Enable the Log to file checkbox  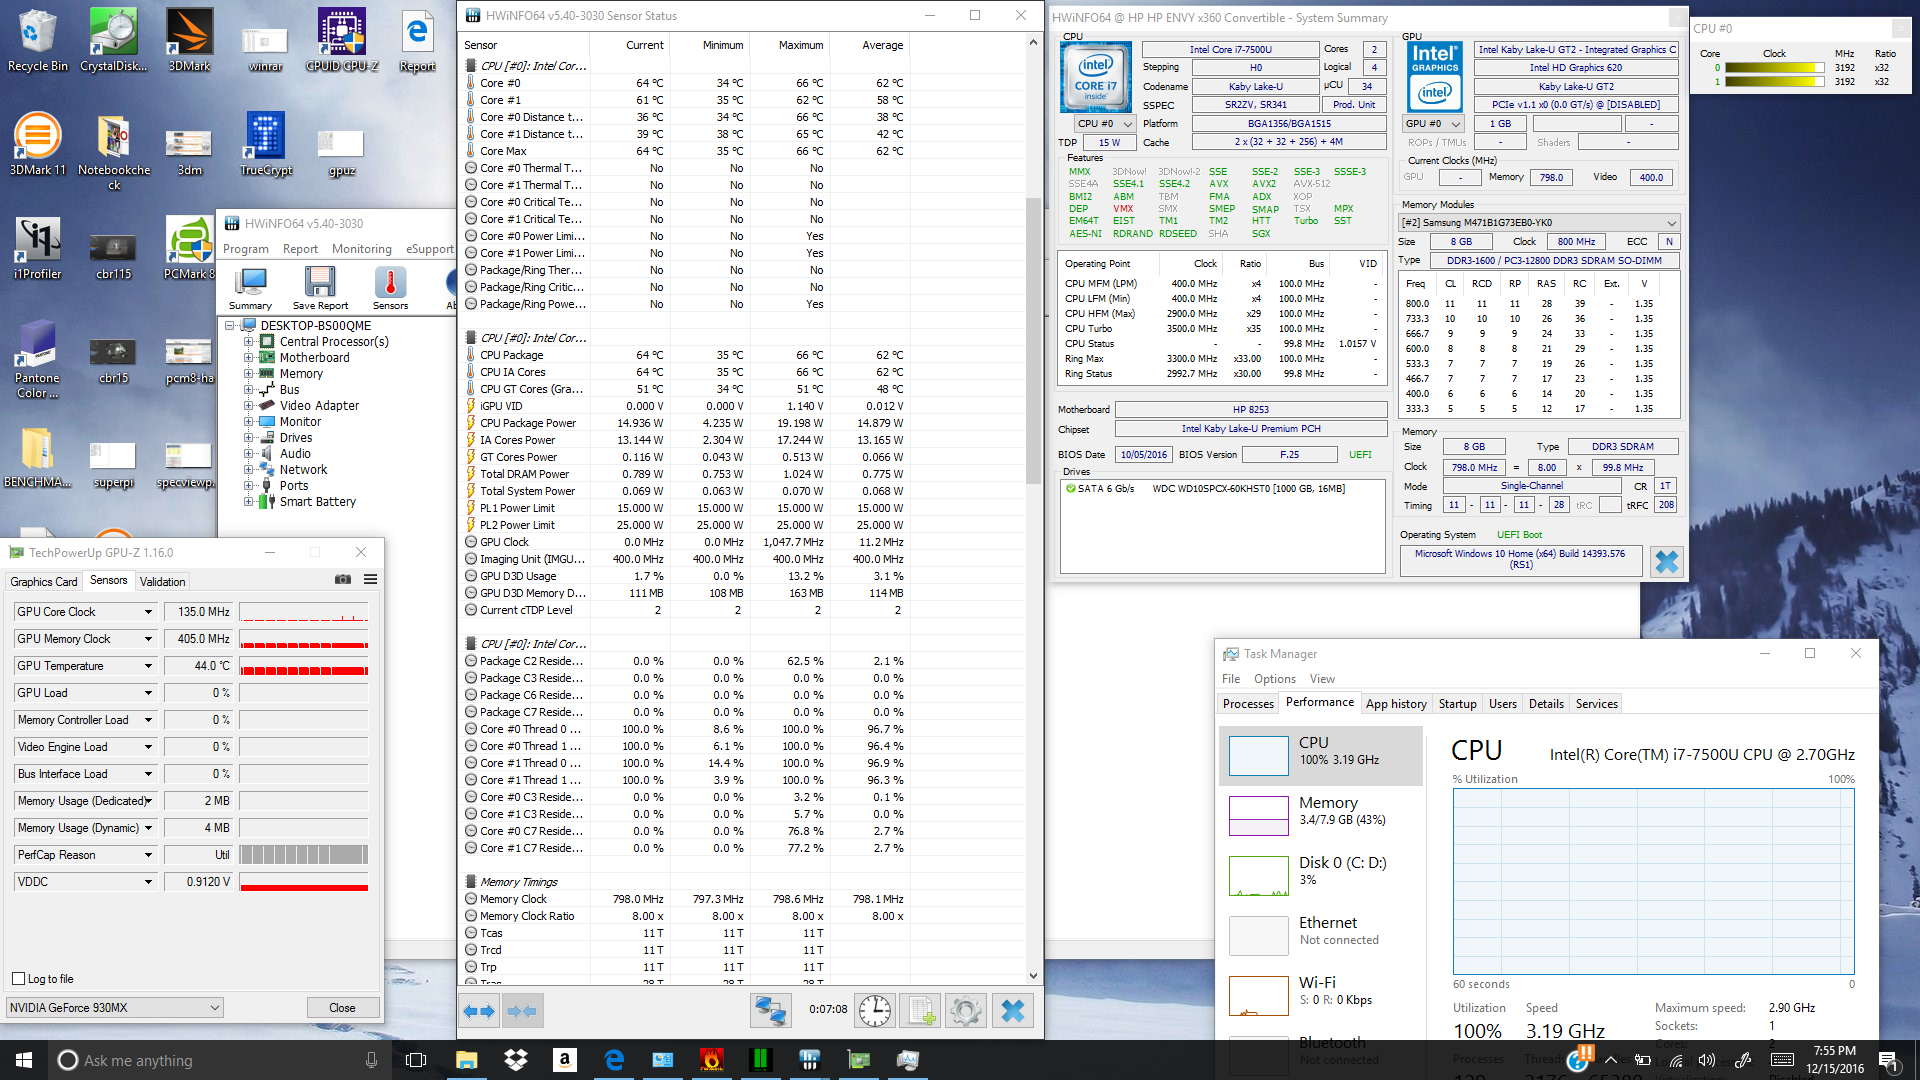(x=18, y=979)
